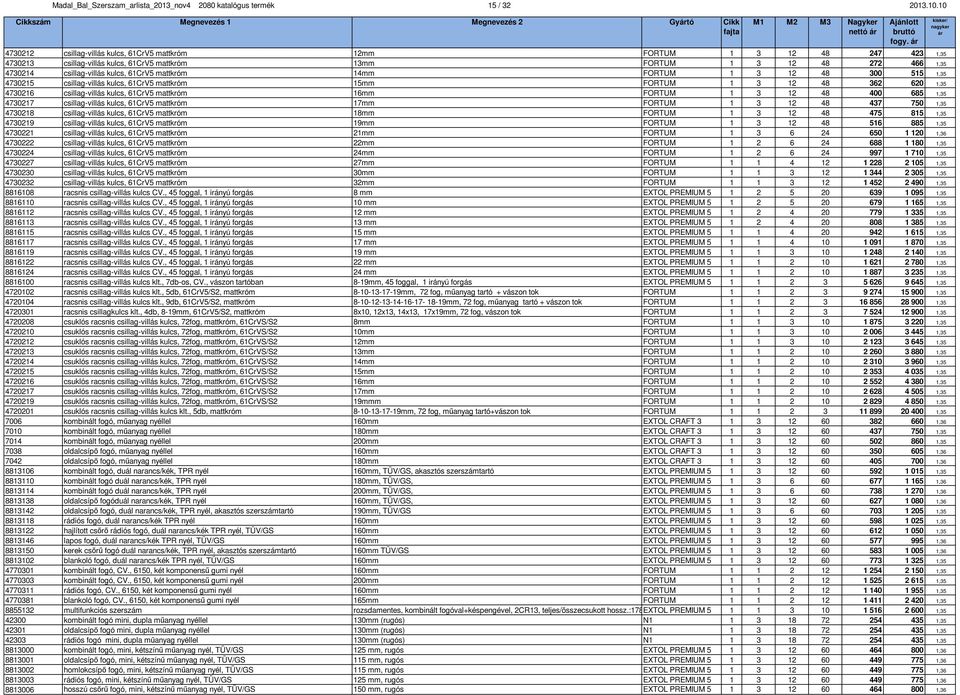Viewport: 960px width, 695px height.
Task: Click 'lapos fogó, duál narancs/kék TPR nyél, TÜV/GS'
Action: [144, 541]
